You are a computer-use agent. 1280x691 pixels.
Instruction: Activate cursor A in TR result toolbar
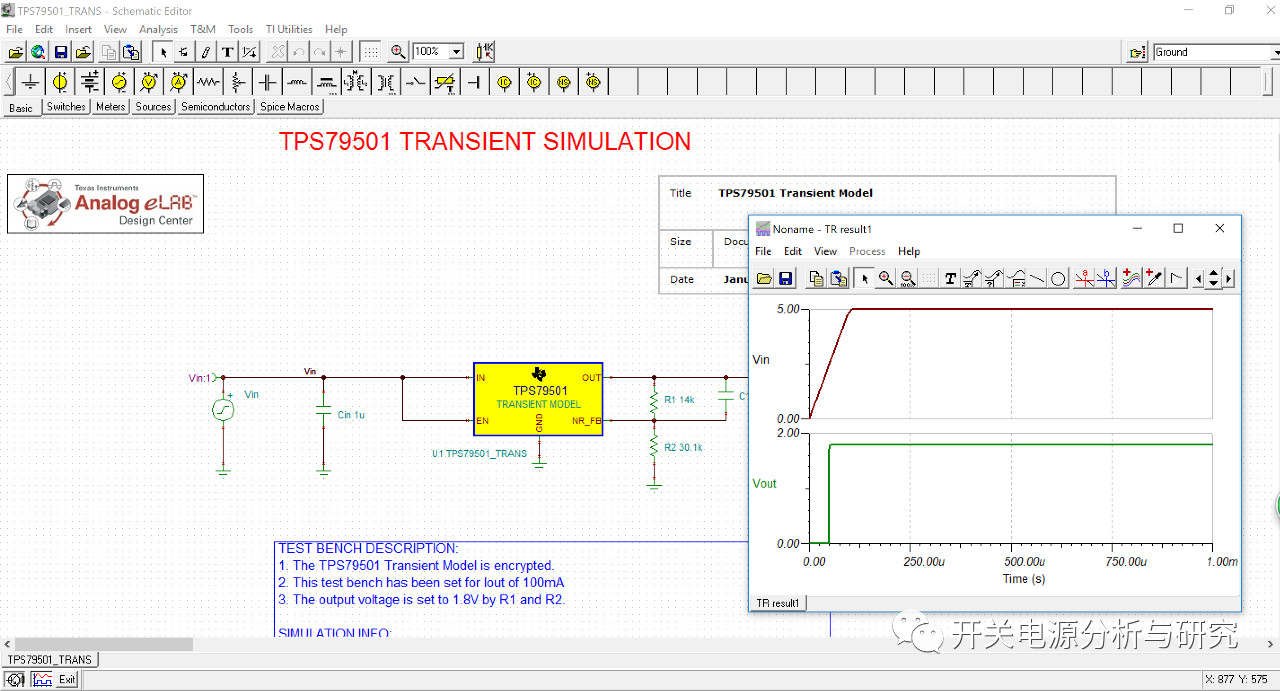click(x=1084, y=279)
